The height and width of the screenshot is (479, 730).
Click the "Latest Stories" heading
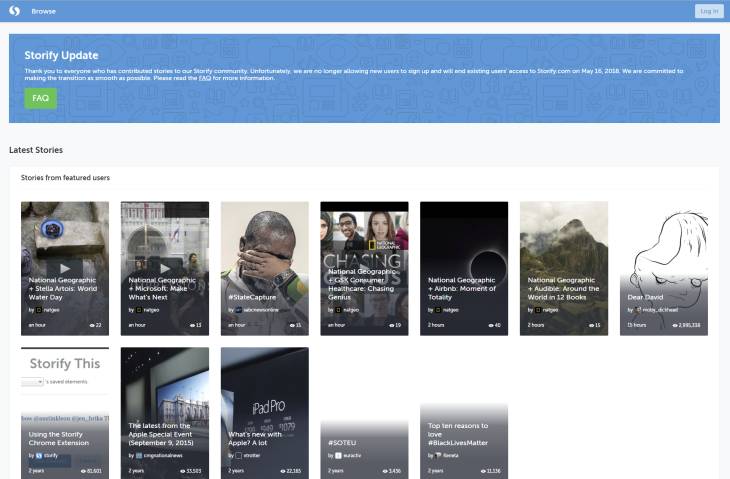click(x=36, y=150)
